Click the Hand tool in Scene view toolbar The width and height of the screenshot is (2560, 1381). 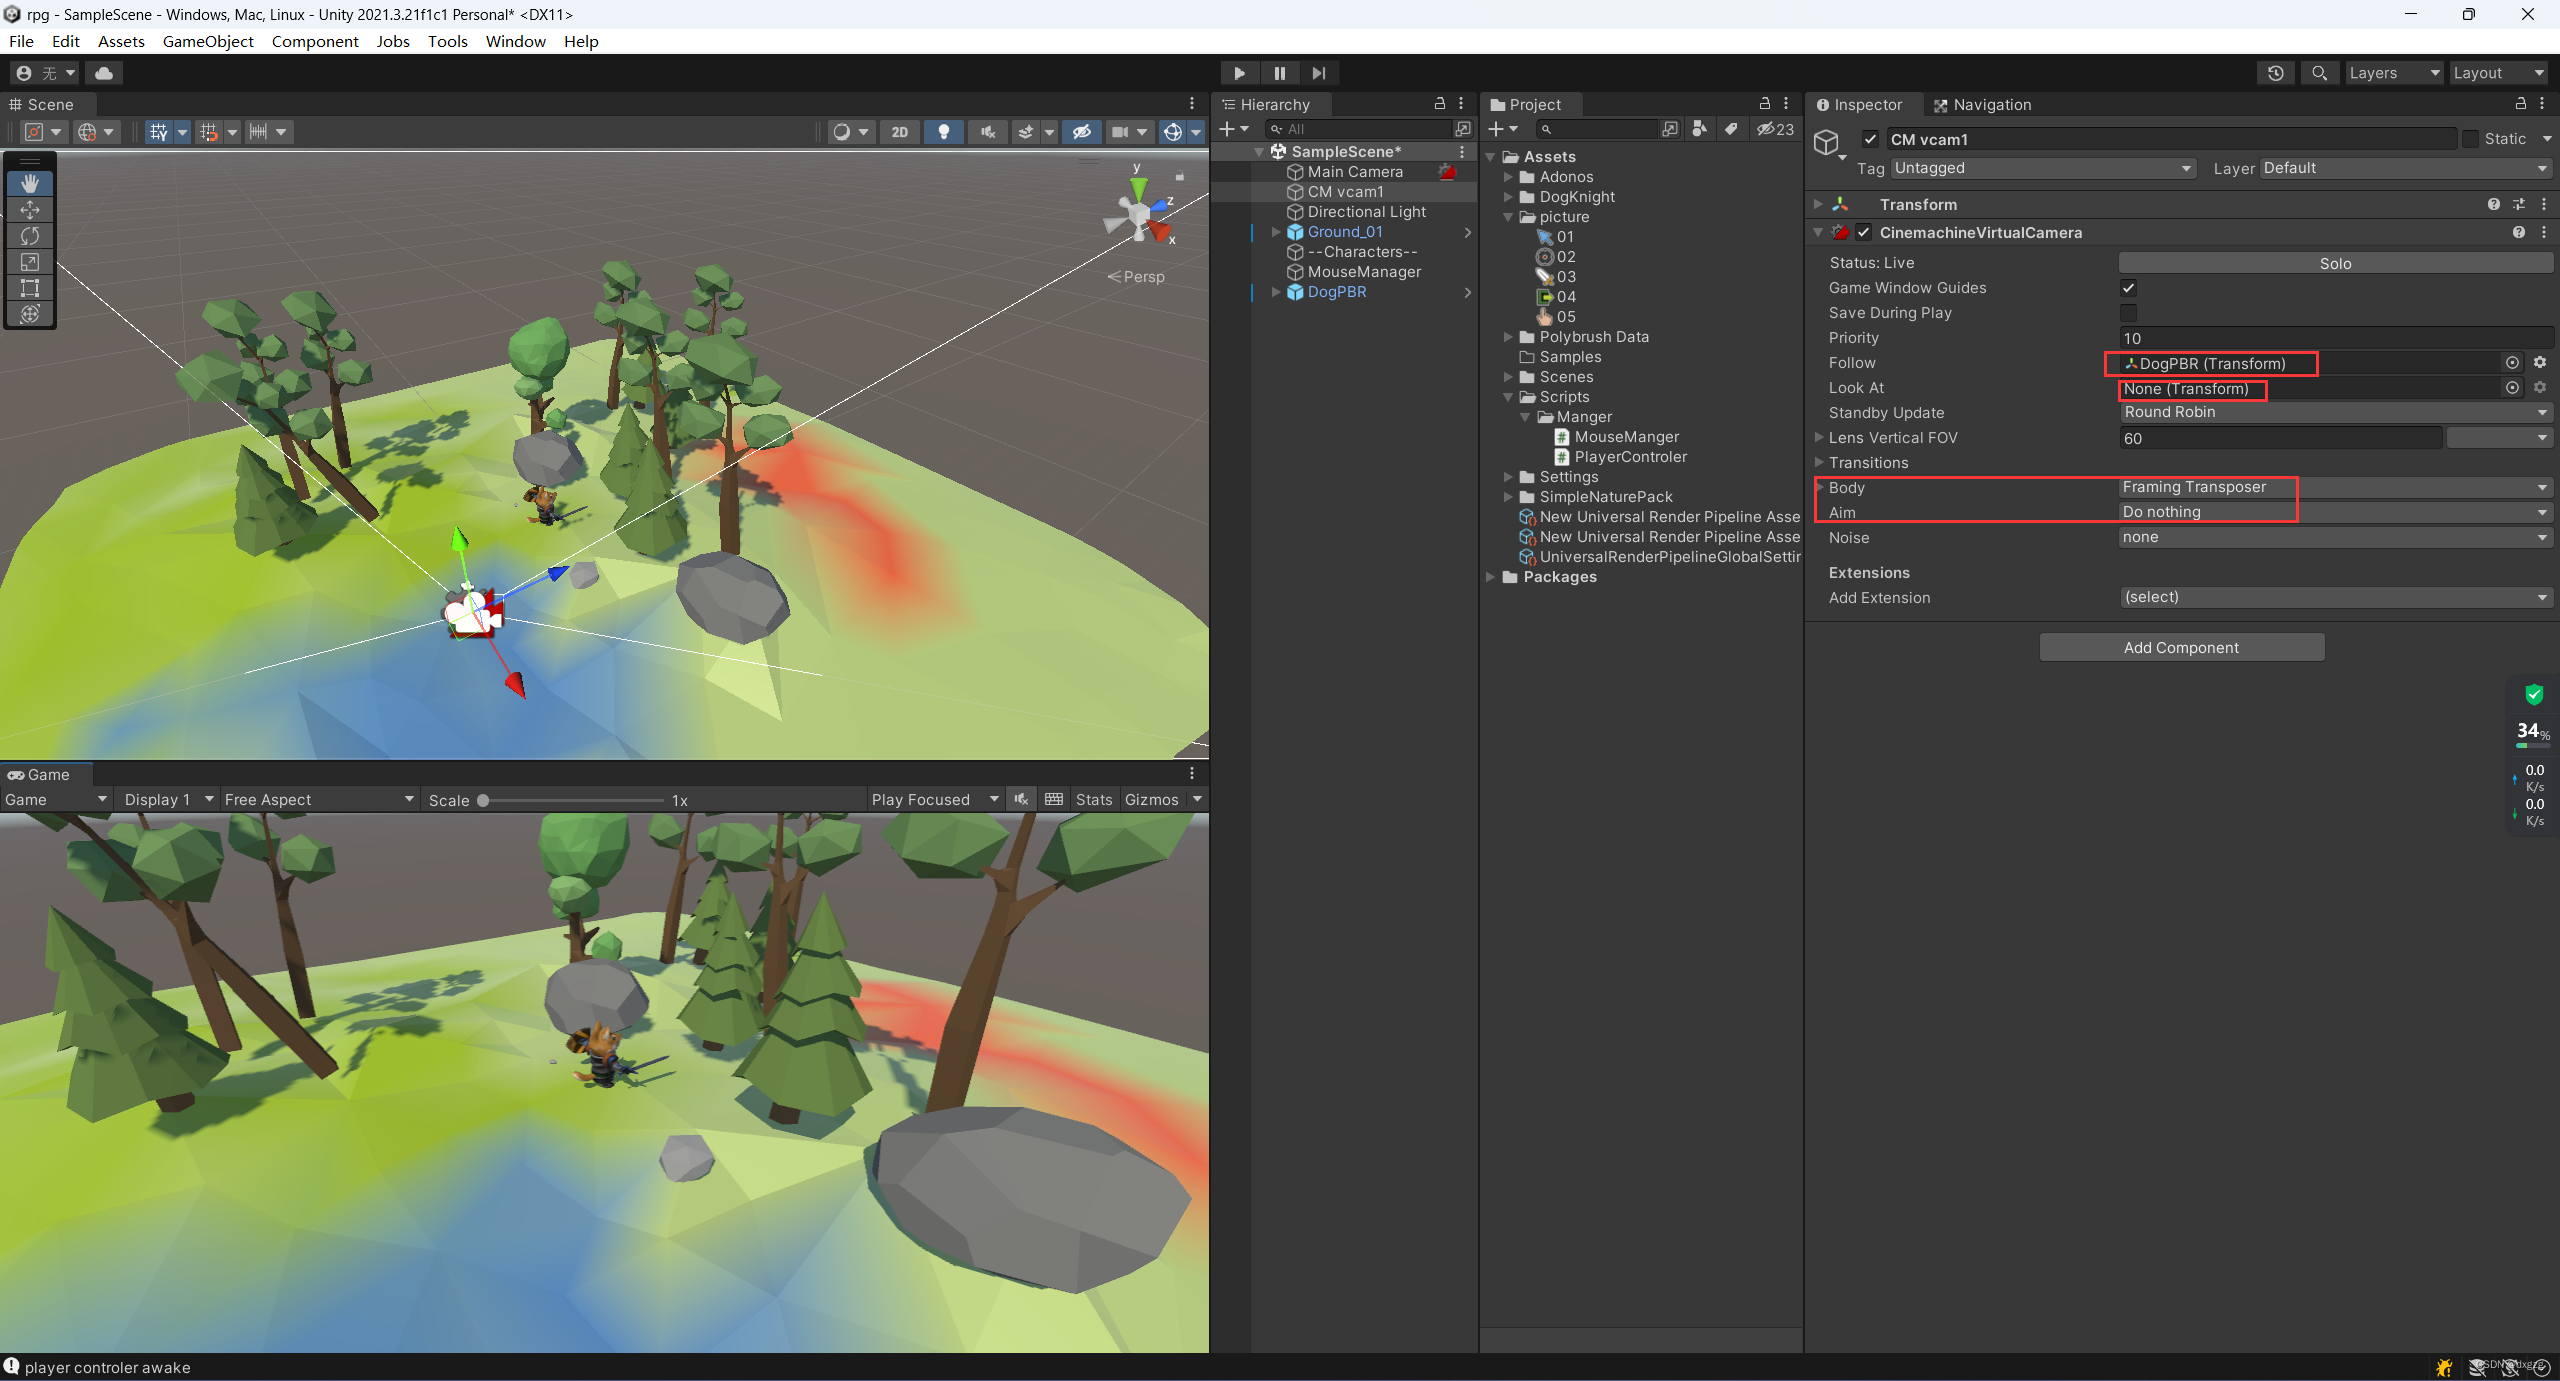29,182
